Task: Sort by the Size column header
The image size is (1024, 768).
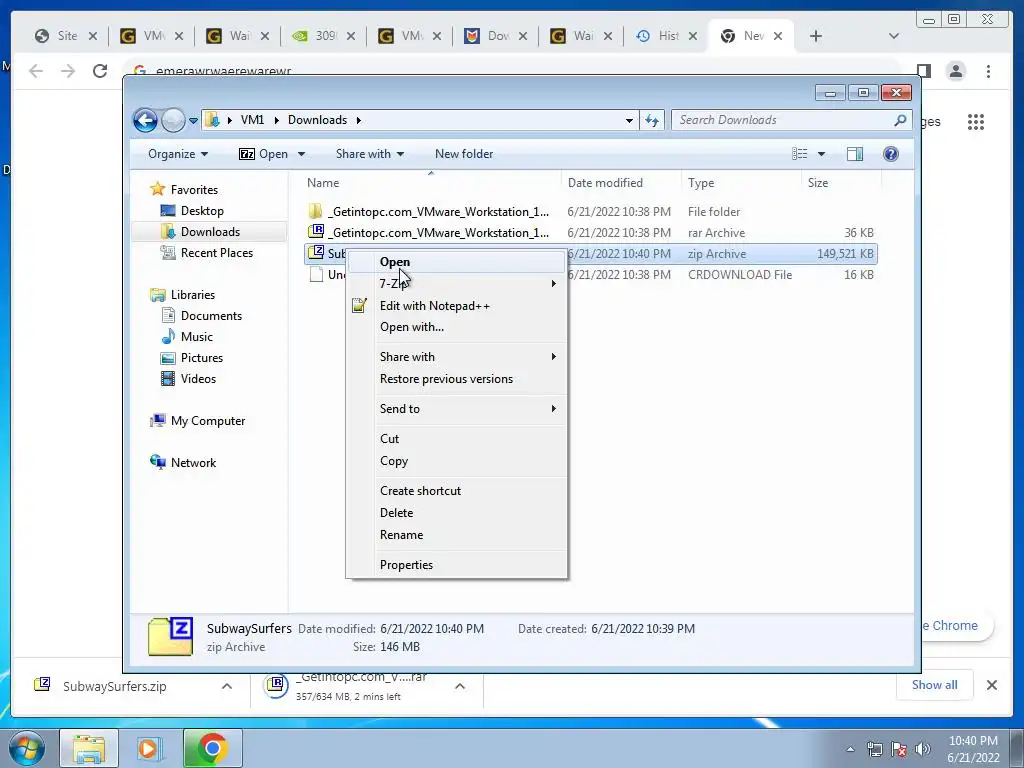Action: click(841, 183)
